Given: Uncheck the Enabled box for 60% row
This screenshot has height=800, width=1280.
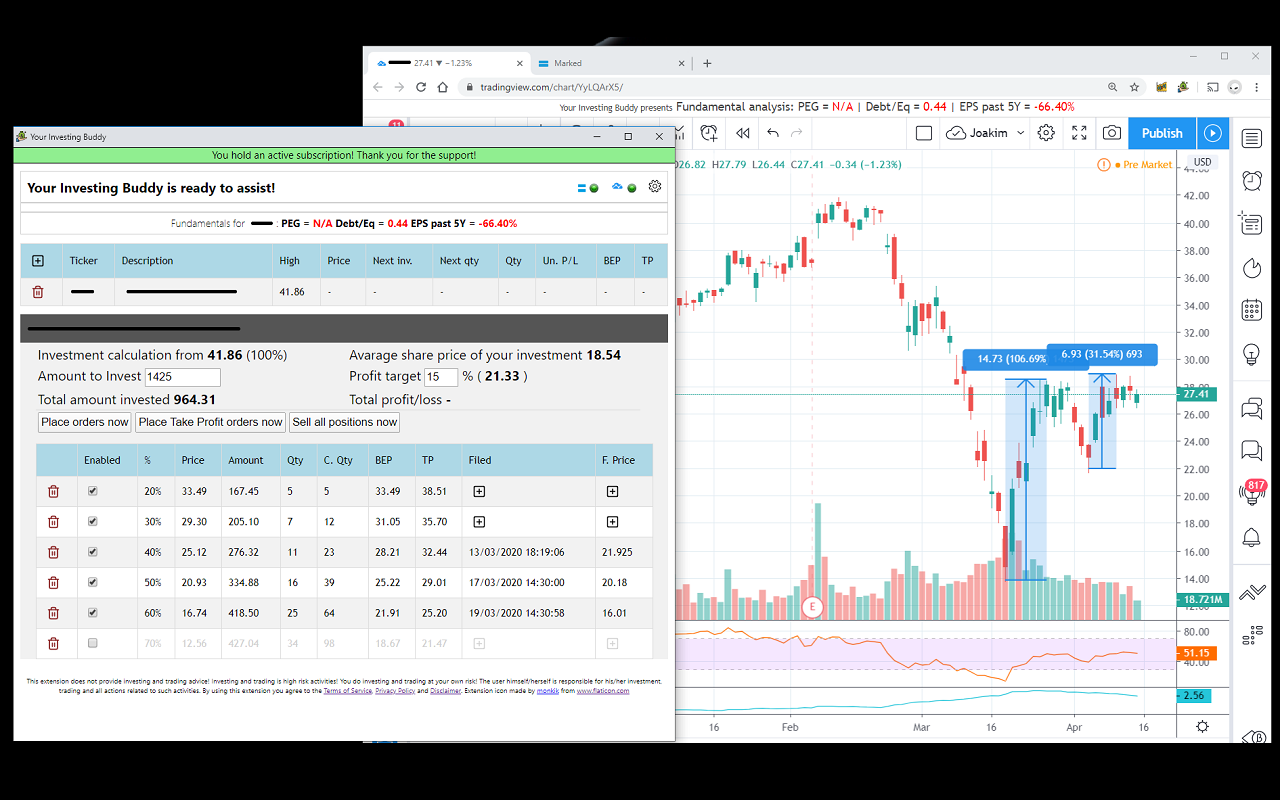Looking at the screenshot, I should pos(93,612).
